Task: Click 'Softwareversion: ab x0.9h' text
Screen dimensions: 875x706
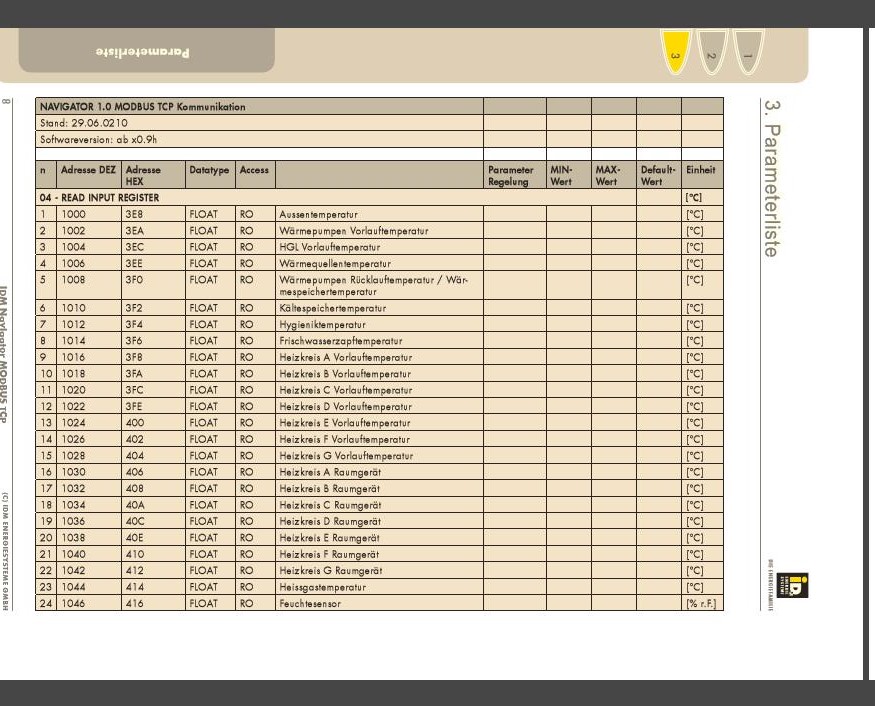Action: (x=98, y=140)
